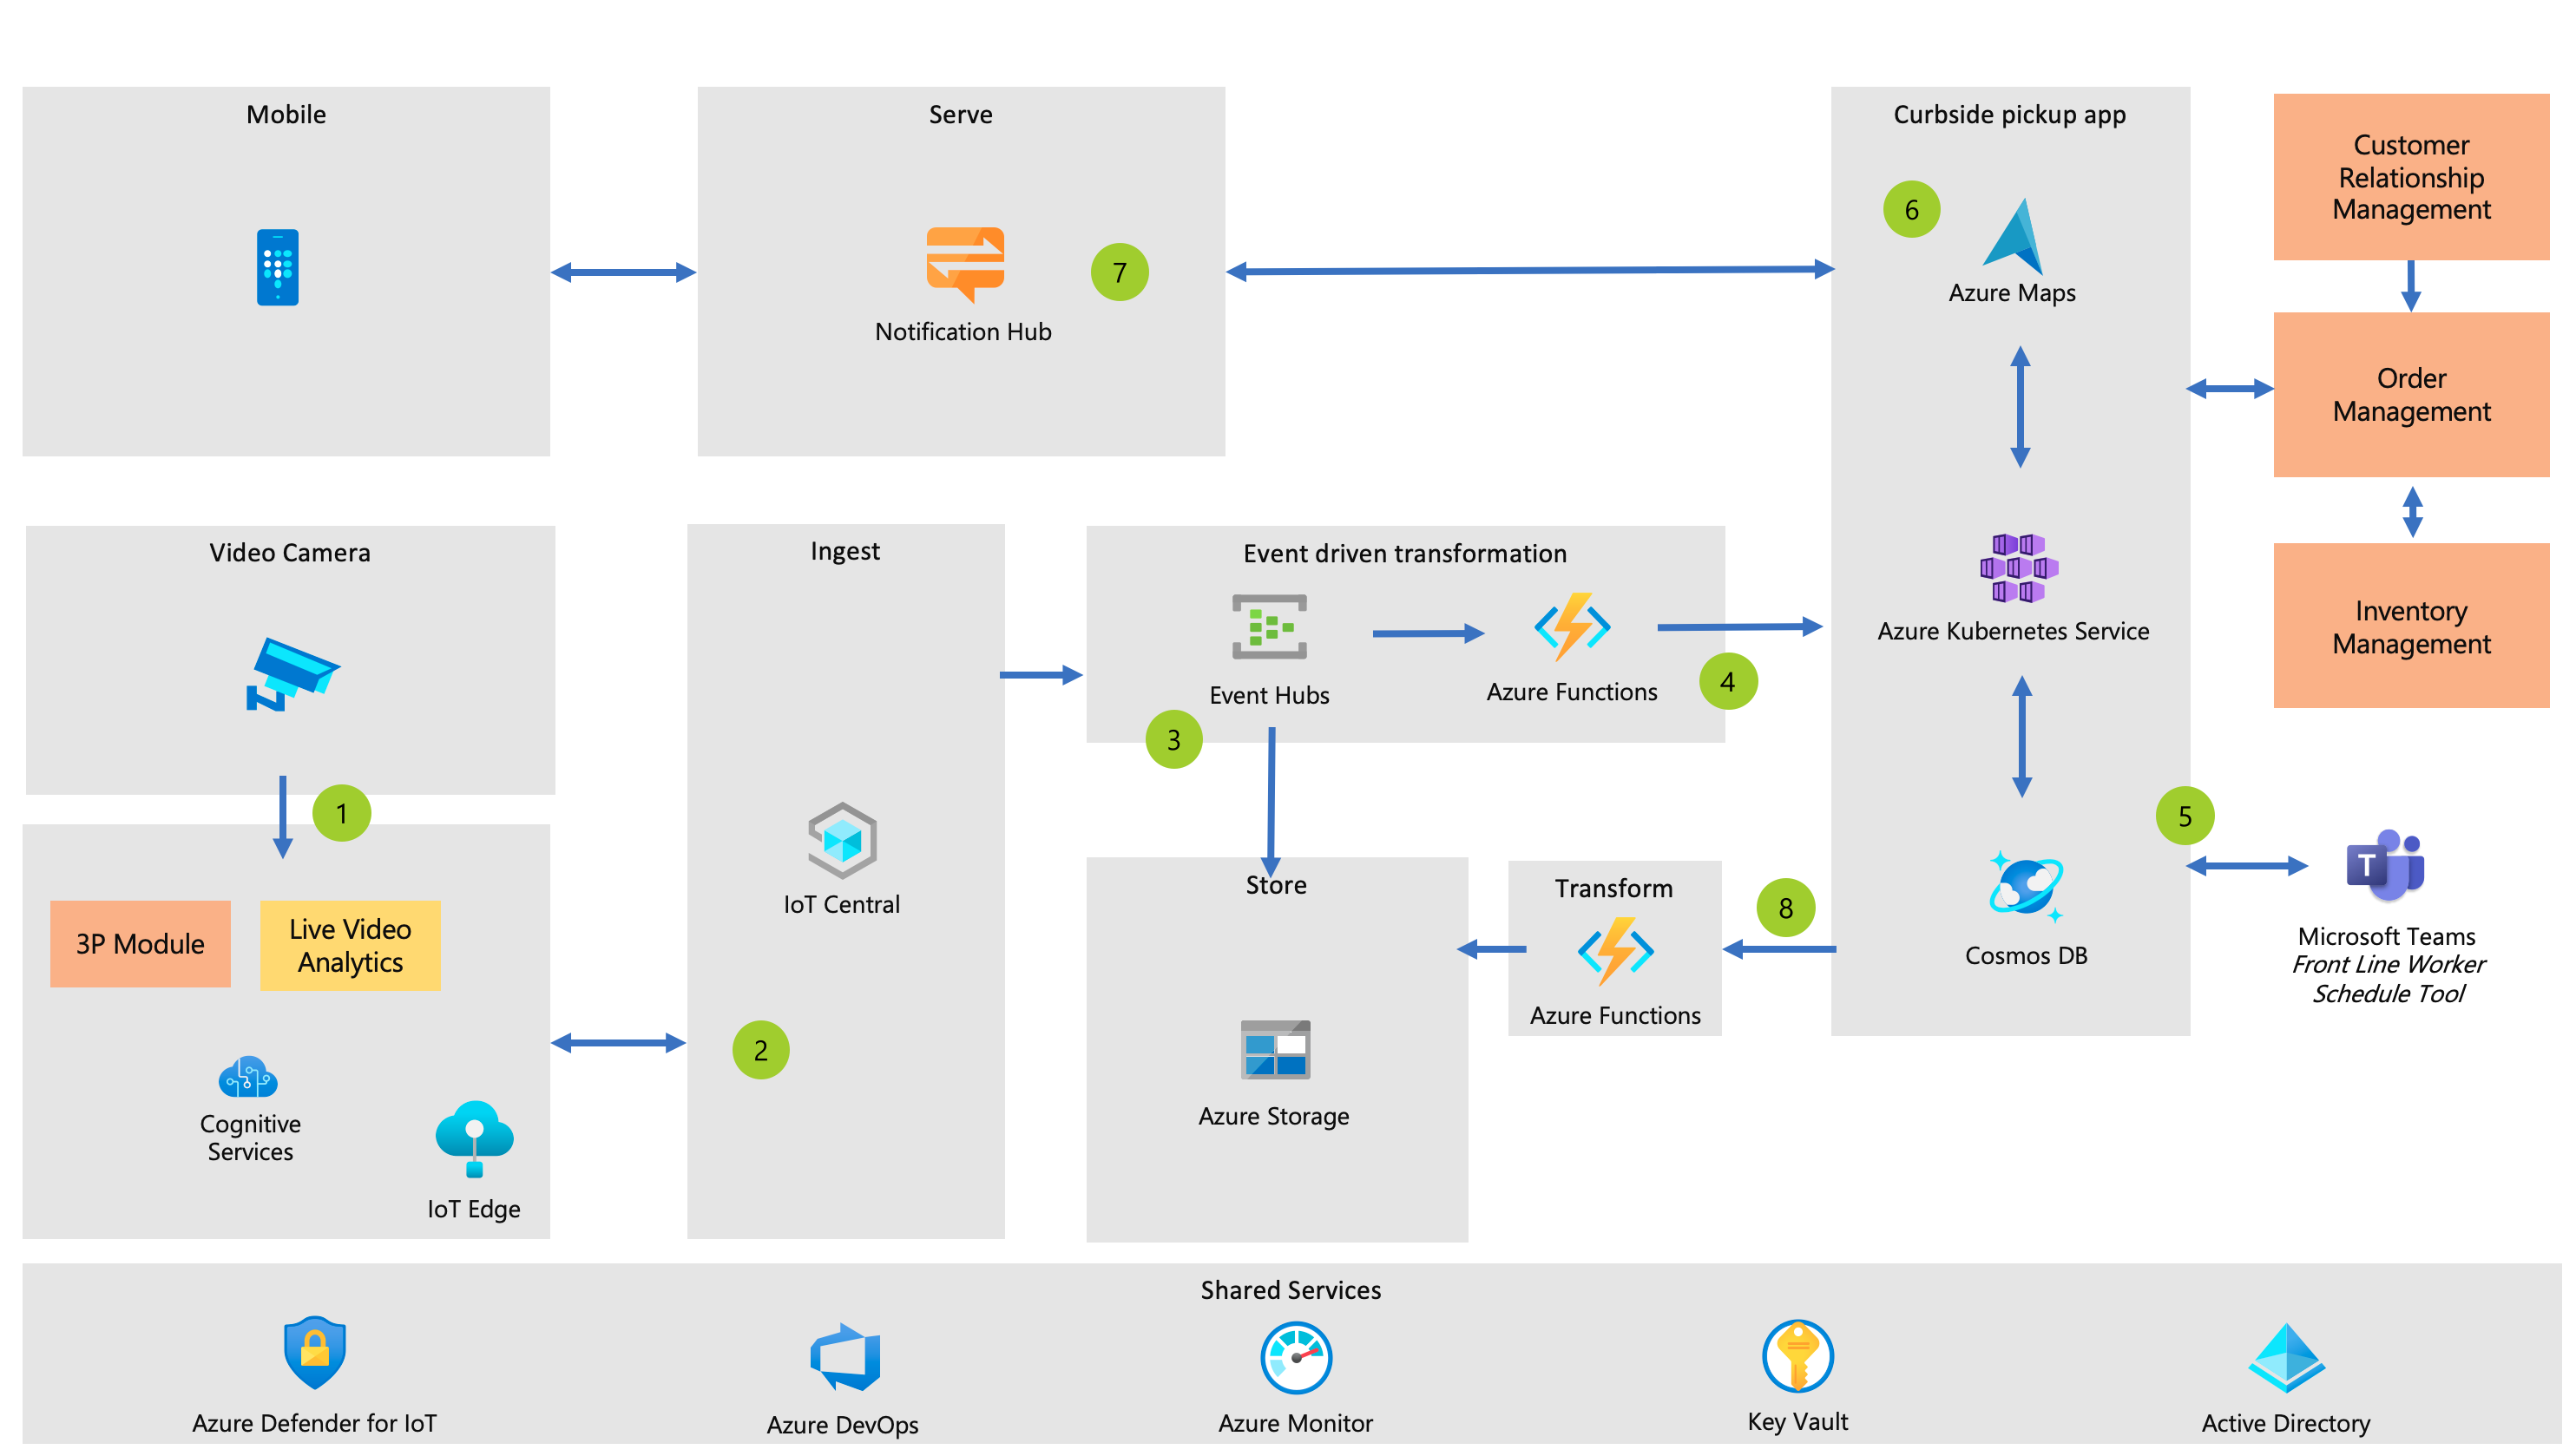2576x1456 pixels.
Task: Select Azure Functions icon in Event driven transformation
Action: (x=1572, y=627)
